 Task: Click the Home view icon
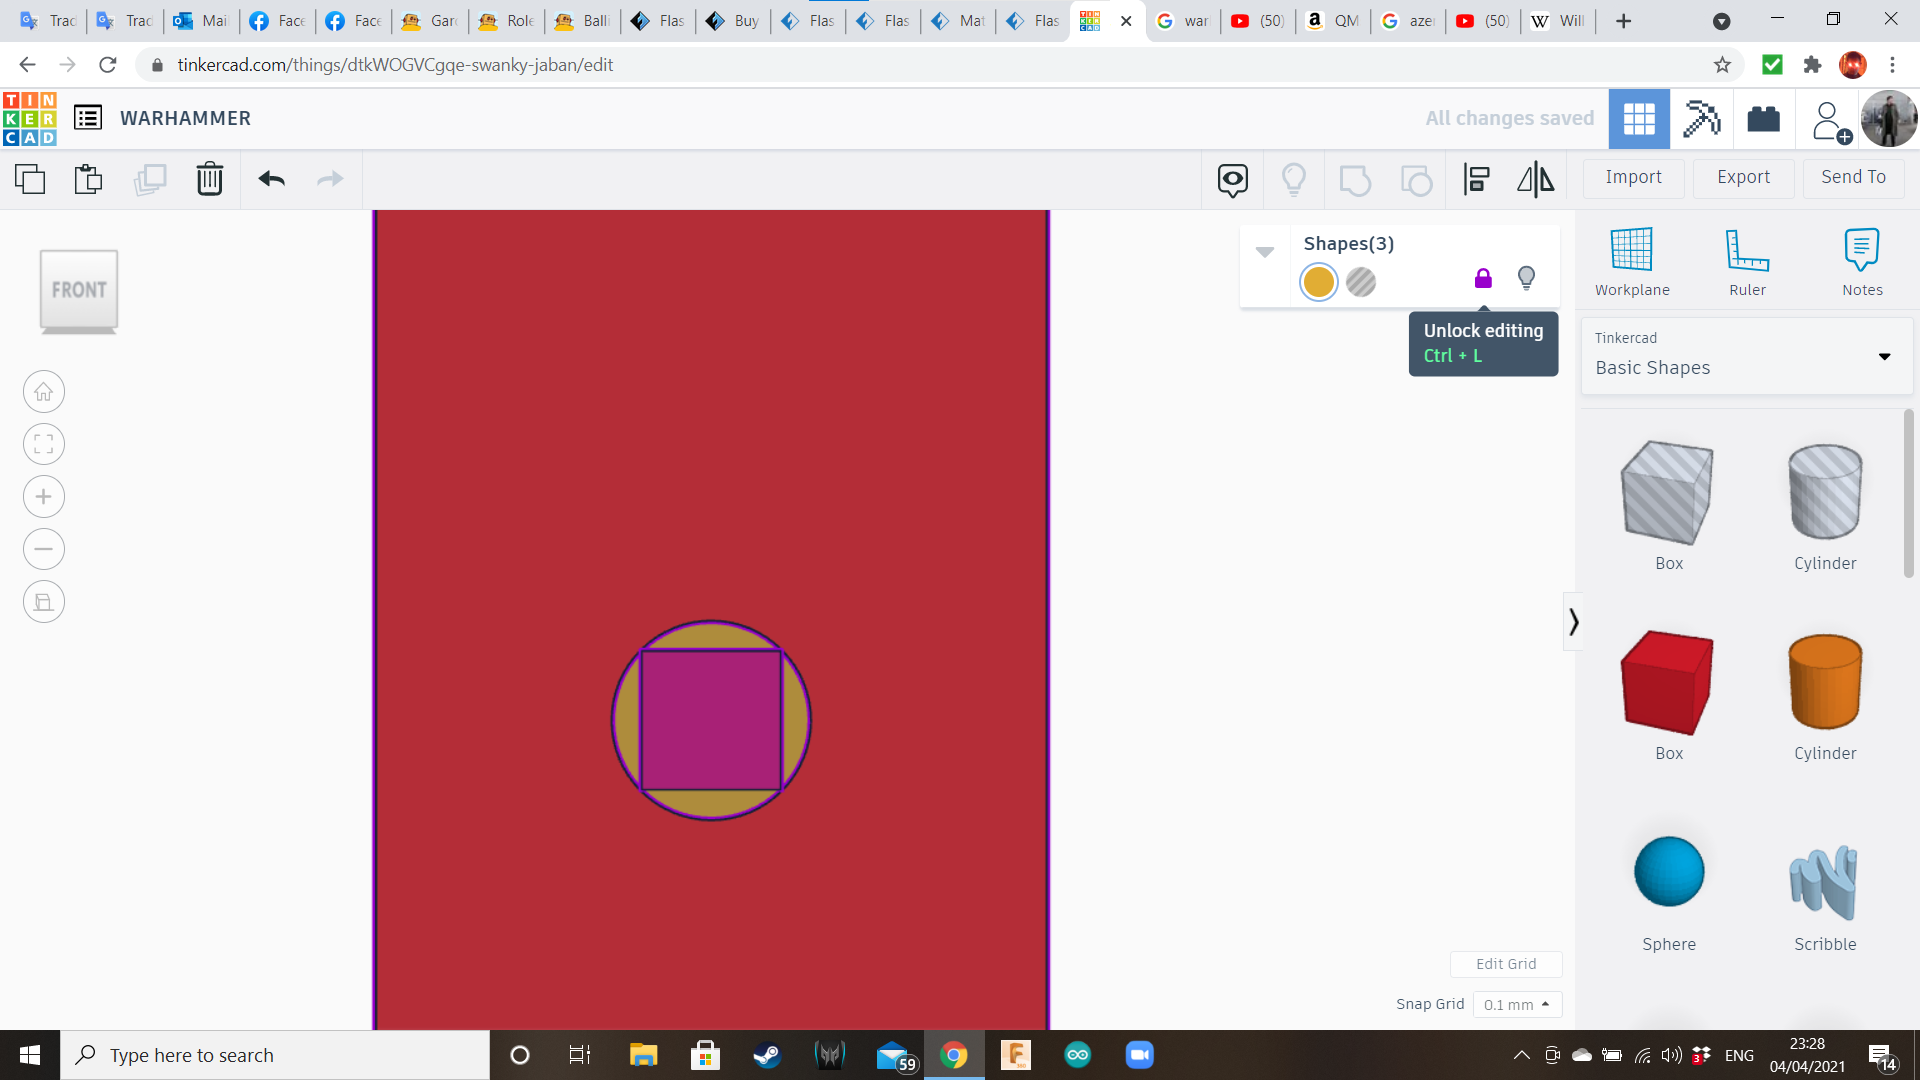click(44, 392)
